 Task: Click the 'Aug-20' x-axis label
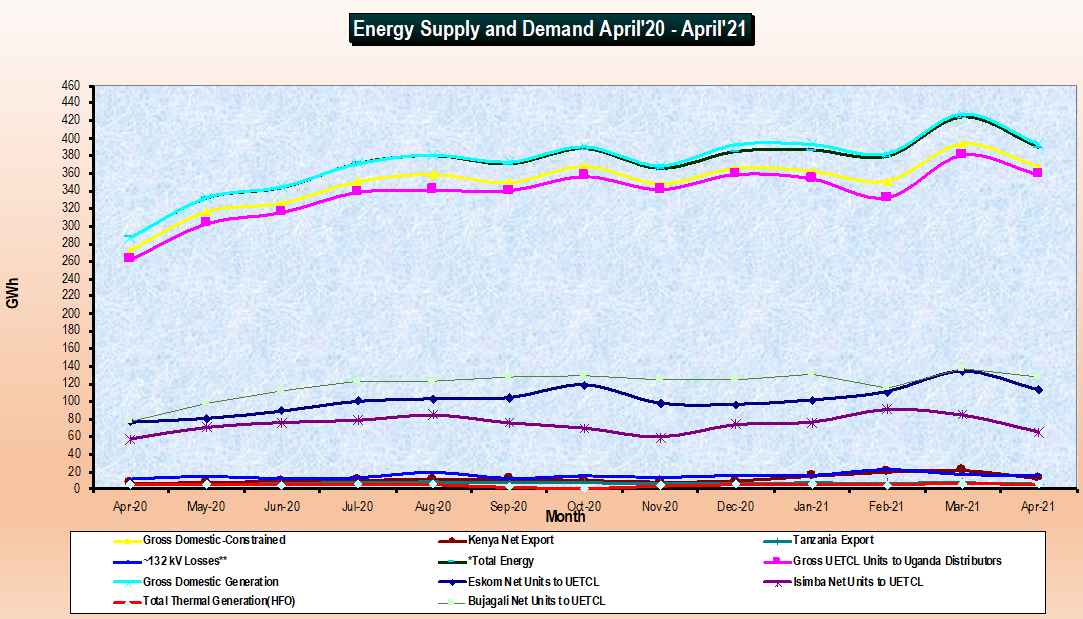point(432,507)
